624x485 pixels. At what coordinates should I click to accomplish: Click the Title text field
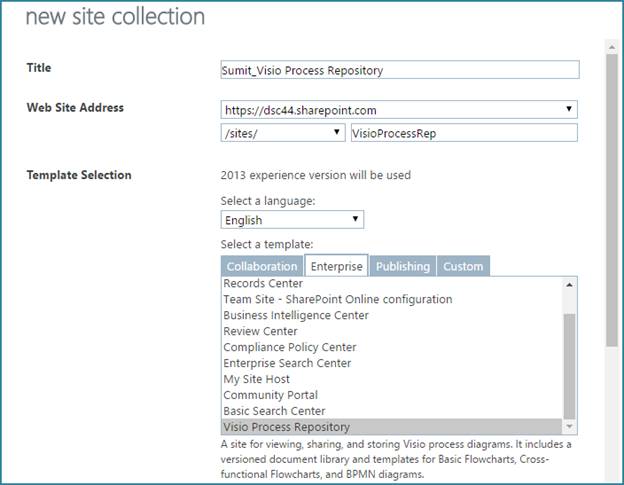tap(399, 70)
